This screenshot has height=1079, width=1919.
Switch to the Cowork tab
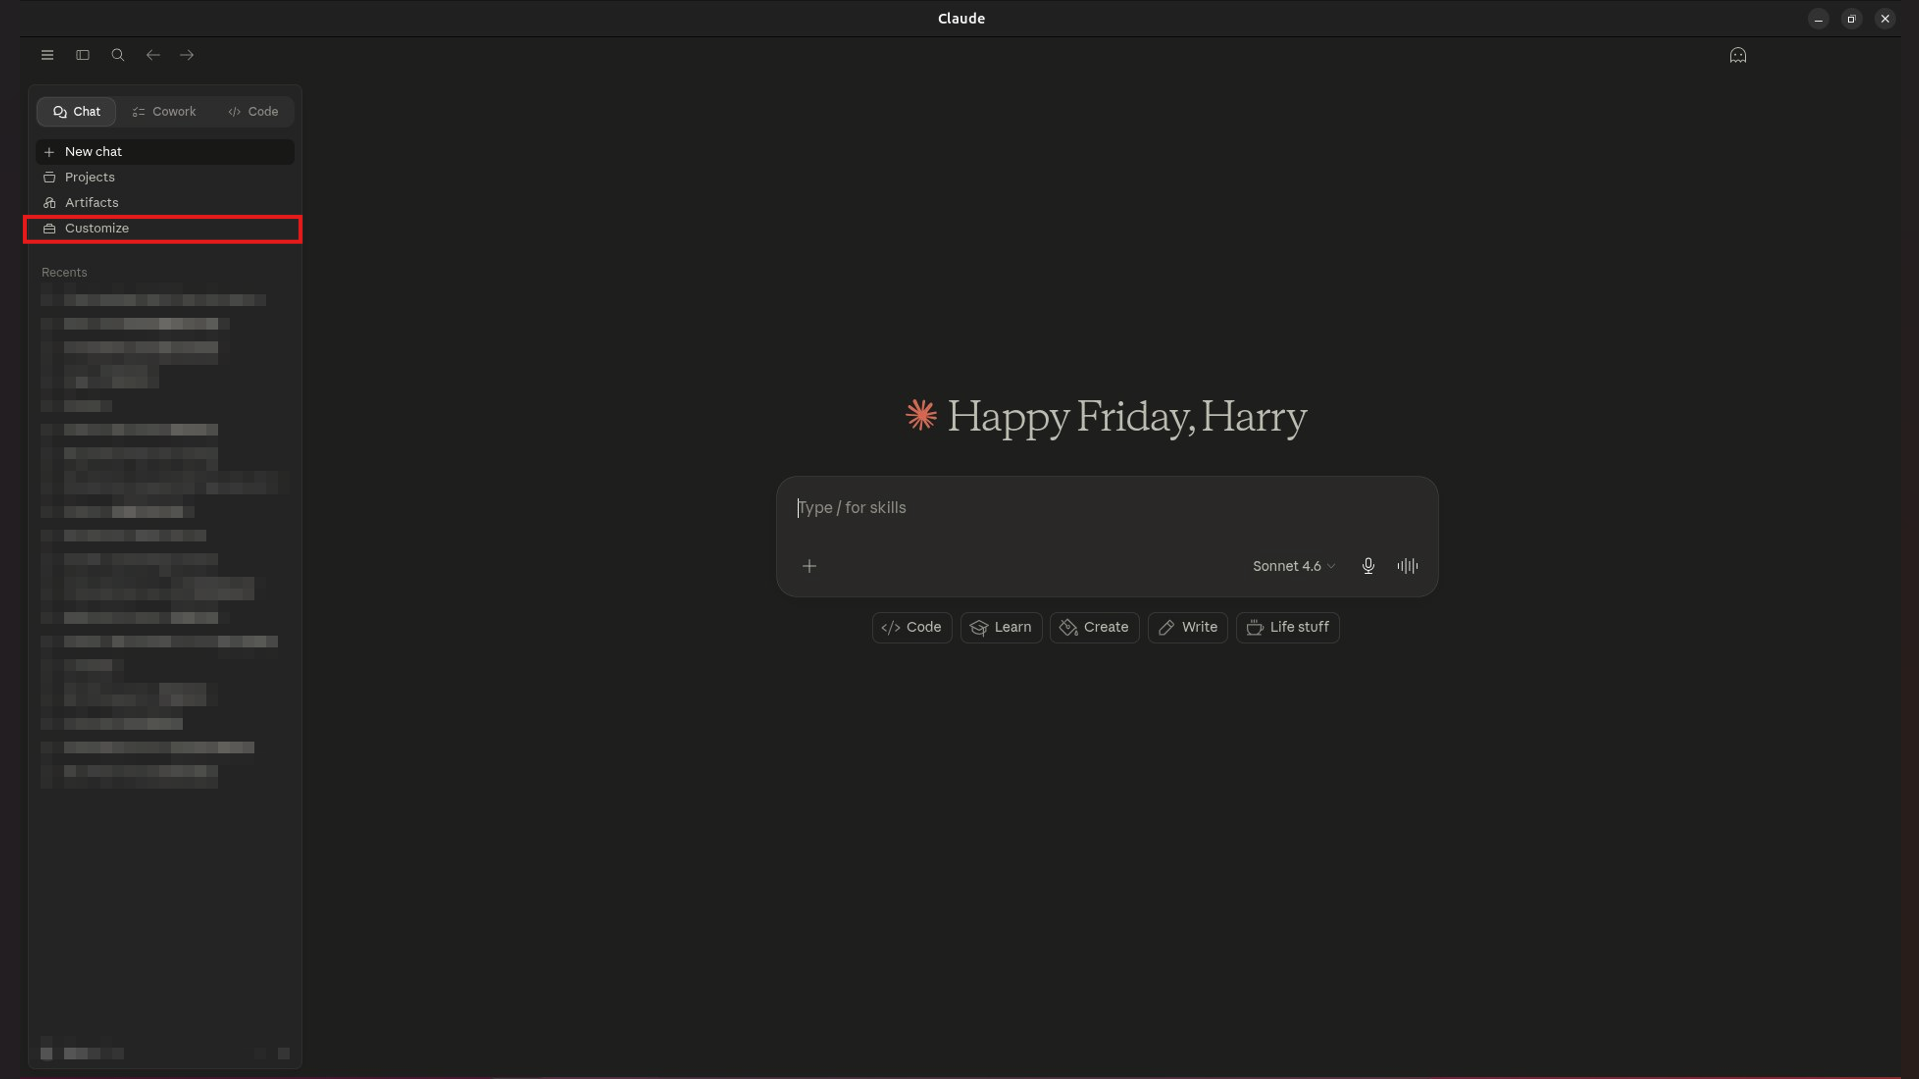tap(164, 112)
